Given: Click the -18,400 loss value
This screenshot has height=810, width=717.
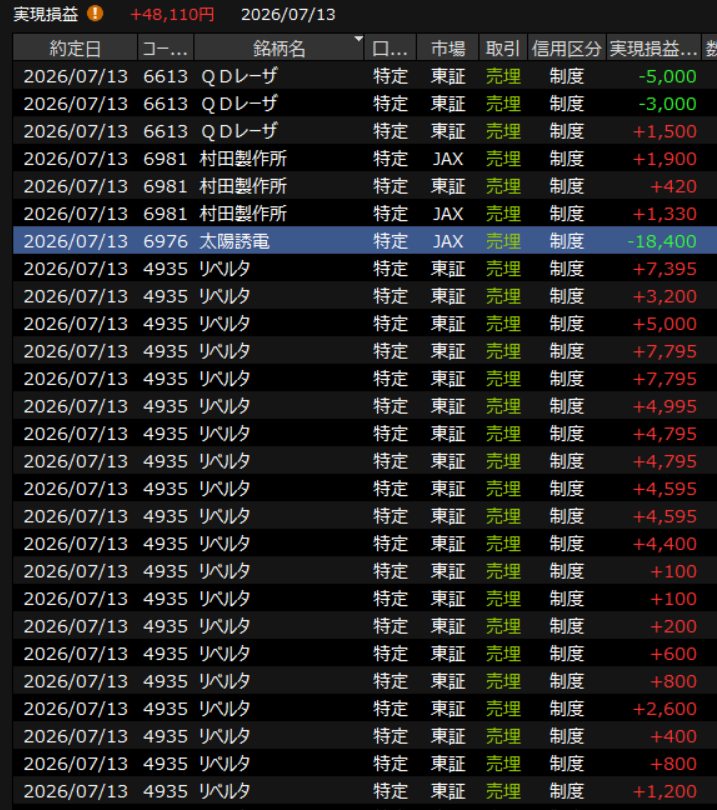Looking at the screenshot, I should pyautogui.click(x=662, y=241).
